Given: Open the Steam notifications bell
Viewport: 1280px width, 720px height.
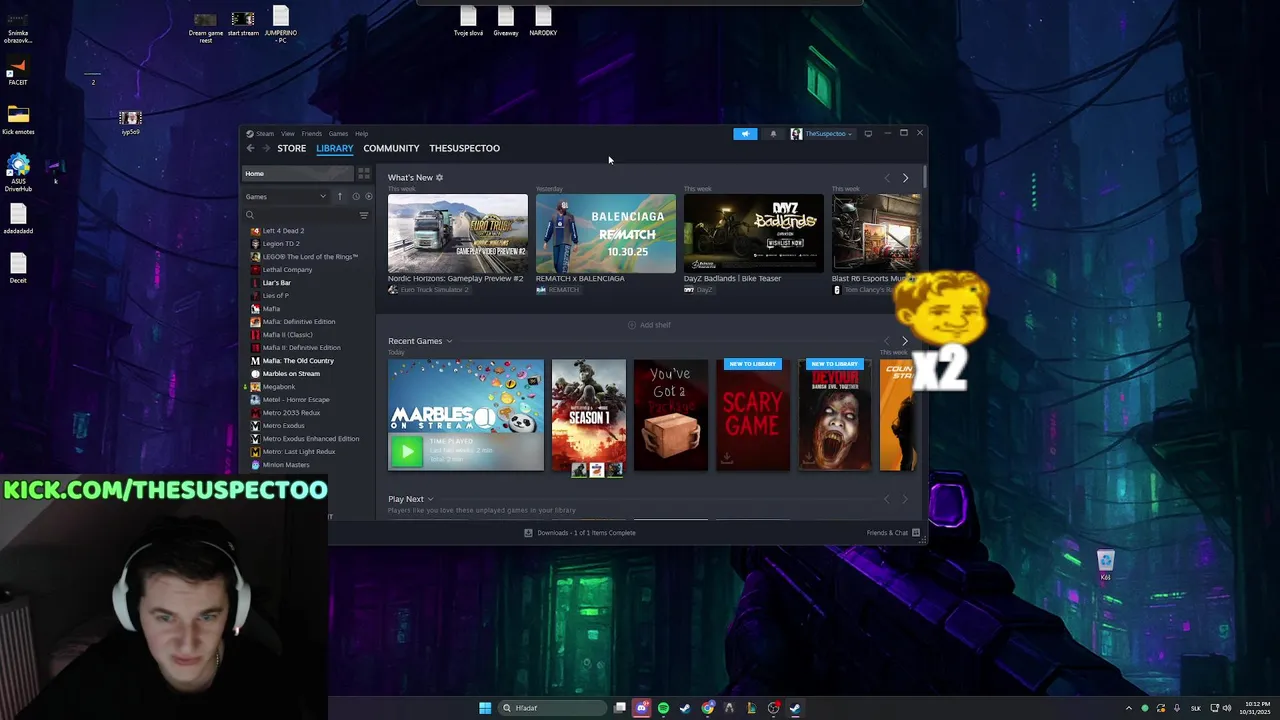Looking at the screenshot, I should click(x=773, y=133).
